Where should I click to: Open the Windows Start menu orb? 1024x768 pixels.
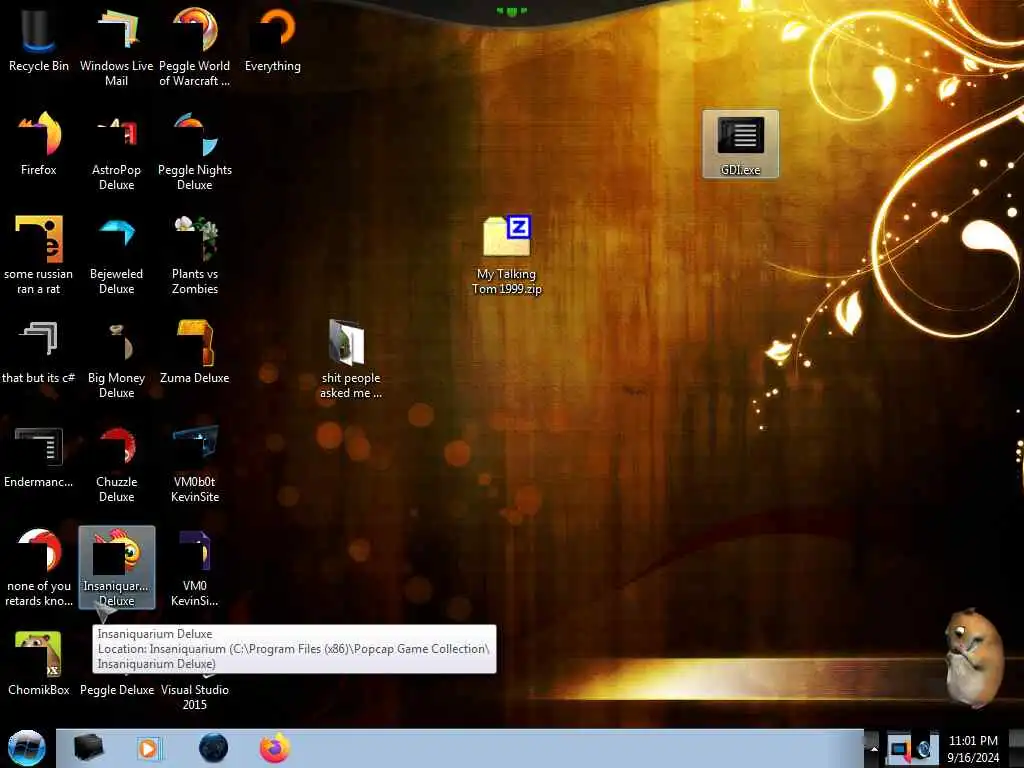[x=26, y=748]
